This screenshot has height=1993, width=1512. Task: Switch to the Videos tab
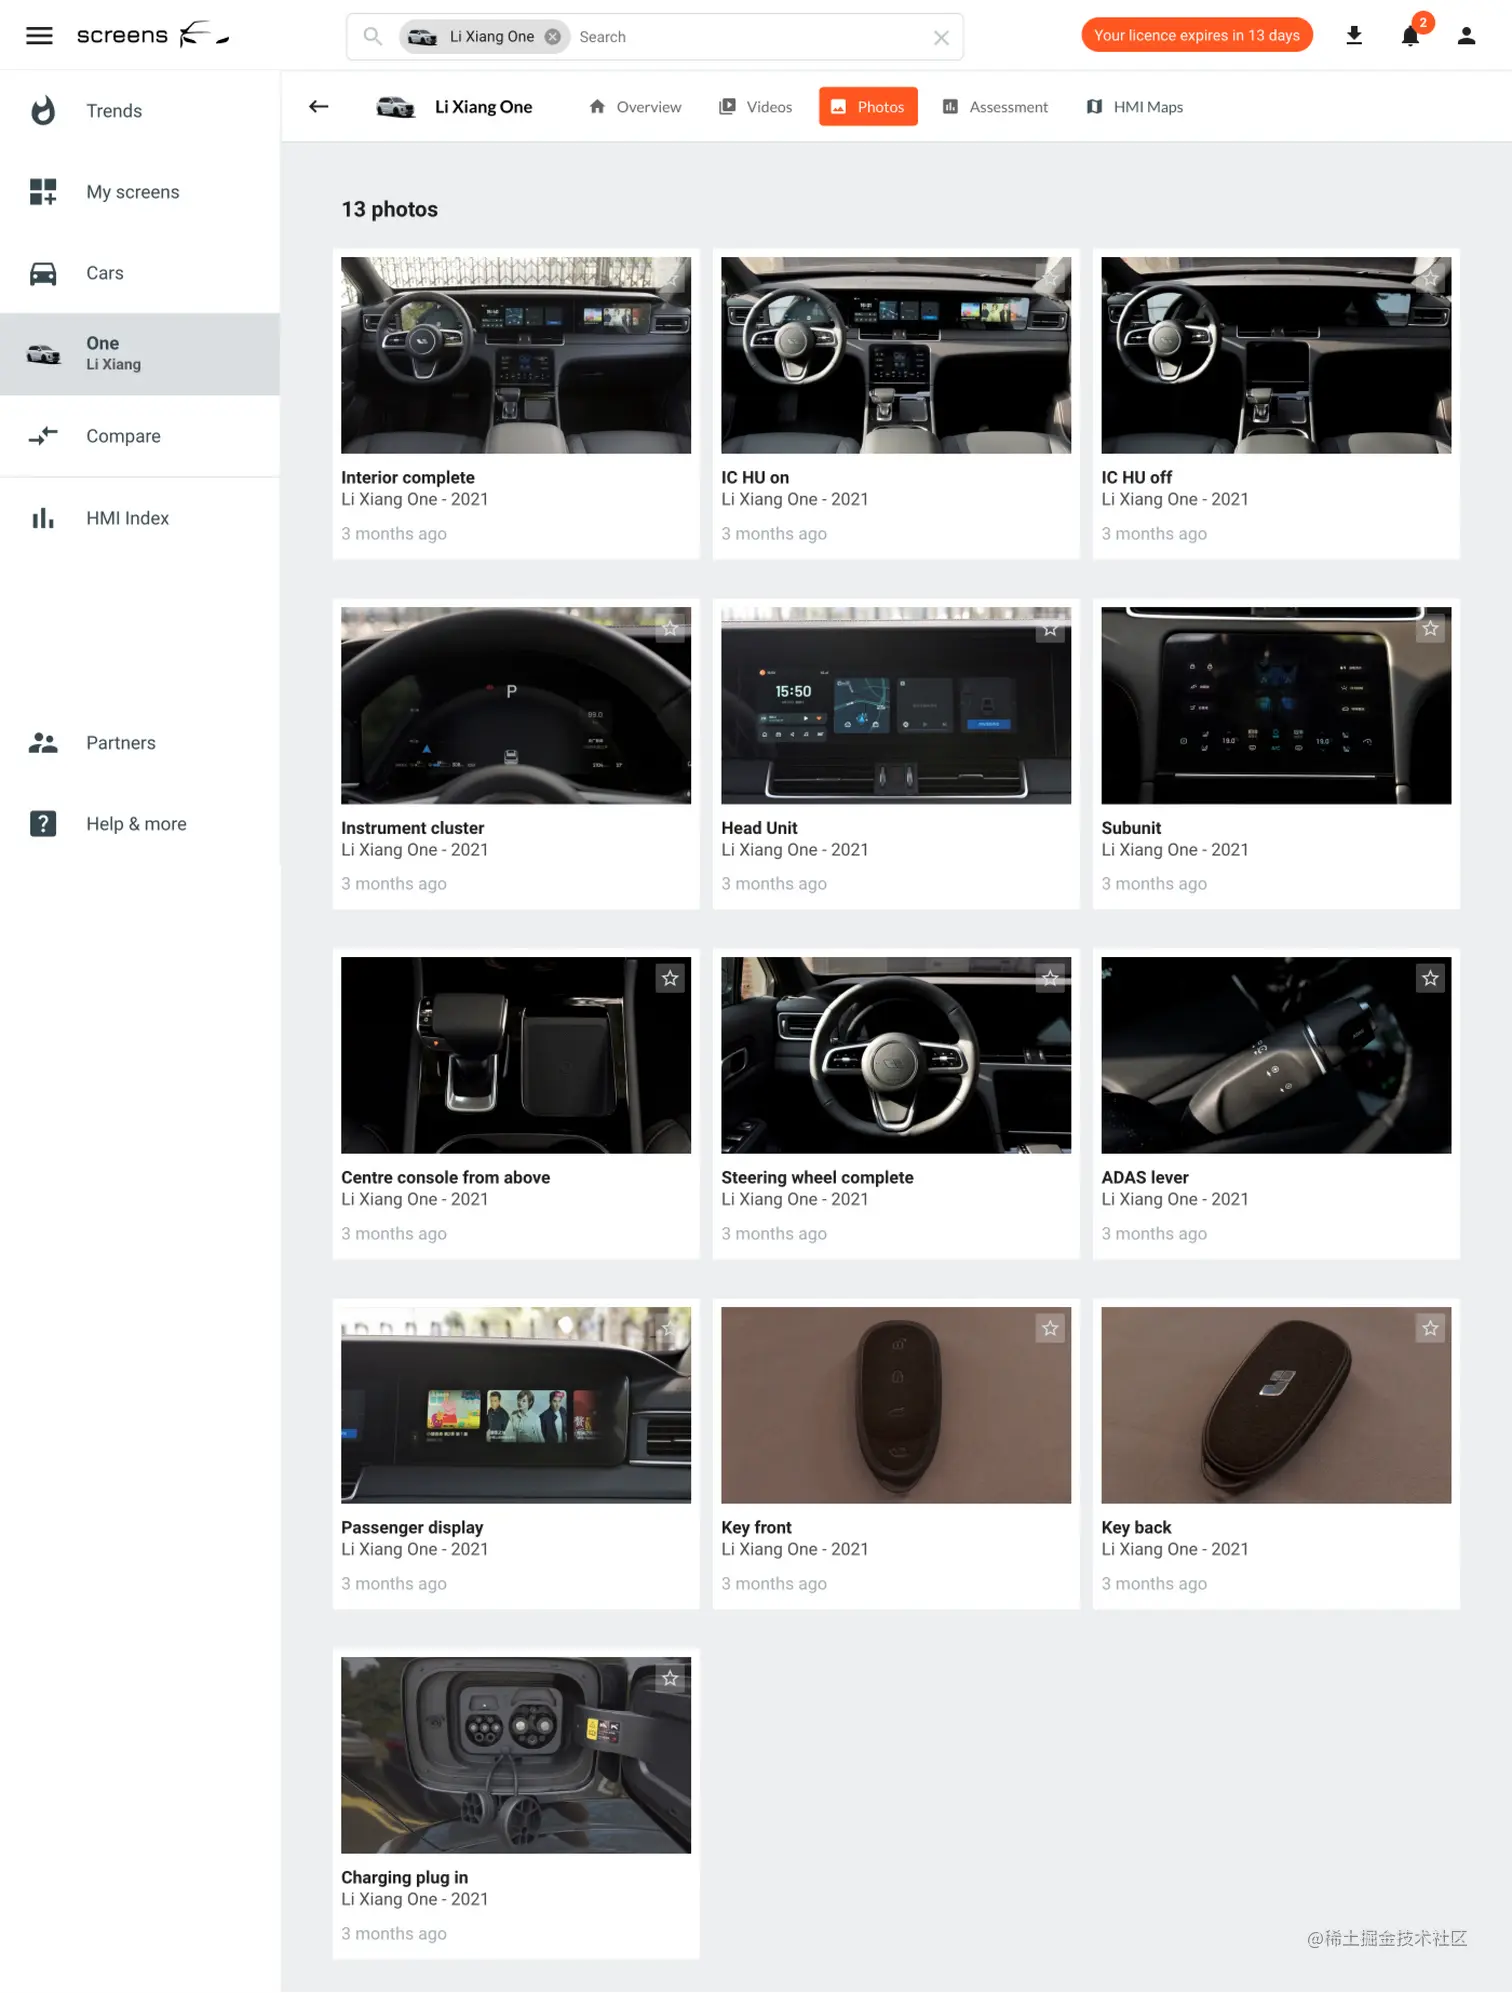[756, 107]
